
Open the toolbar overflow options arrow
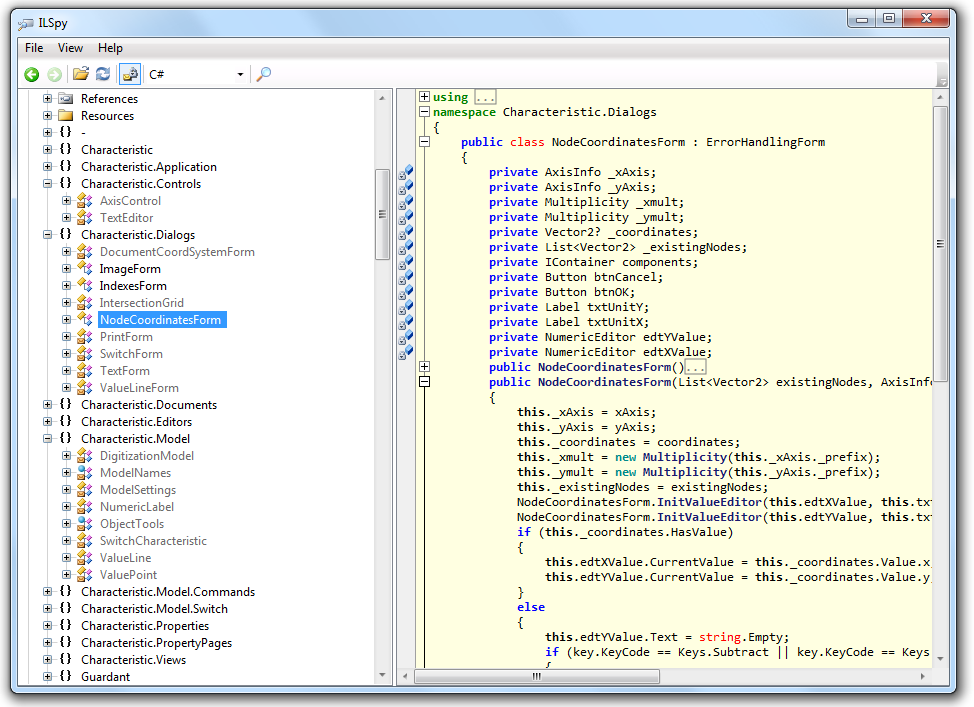942,81
